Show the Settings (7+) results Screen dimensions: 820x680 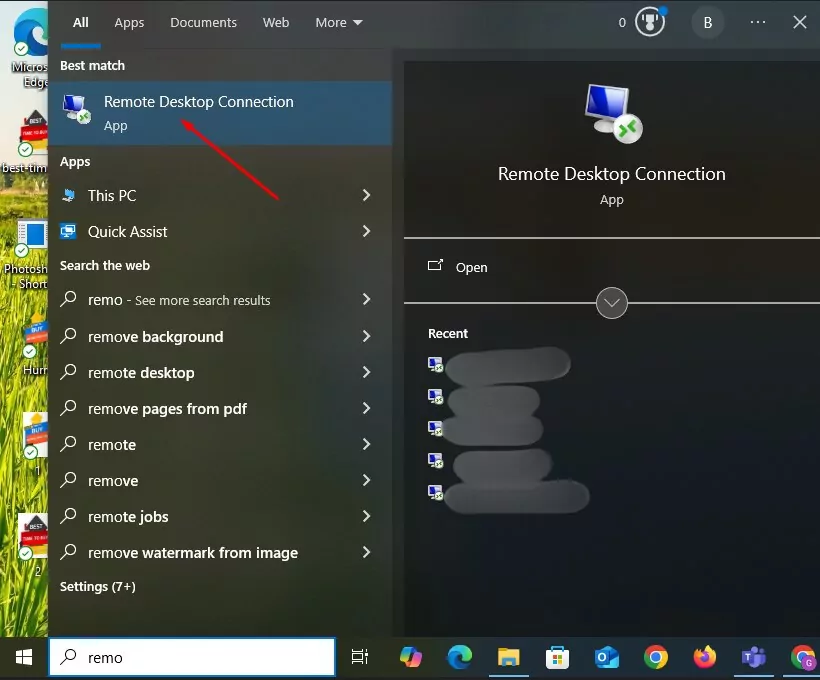pyautogui.click(x=98, y=586)
